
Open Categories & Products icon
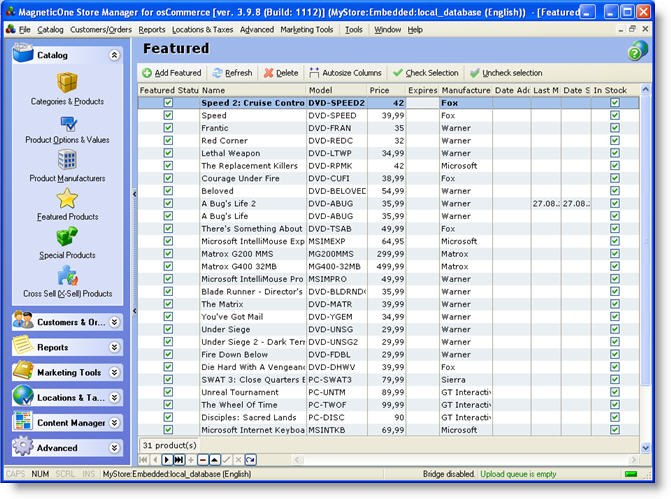click(x=67, y=82)
